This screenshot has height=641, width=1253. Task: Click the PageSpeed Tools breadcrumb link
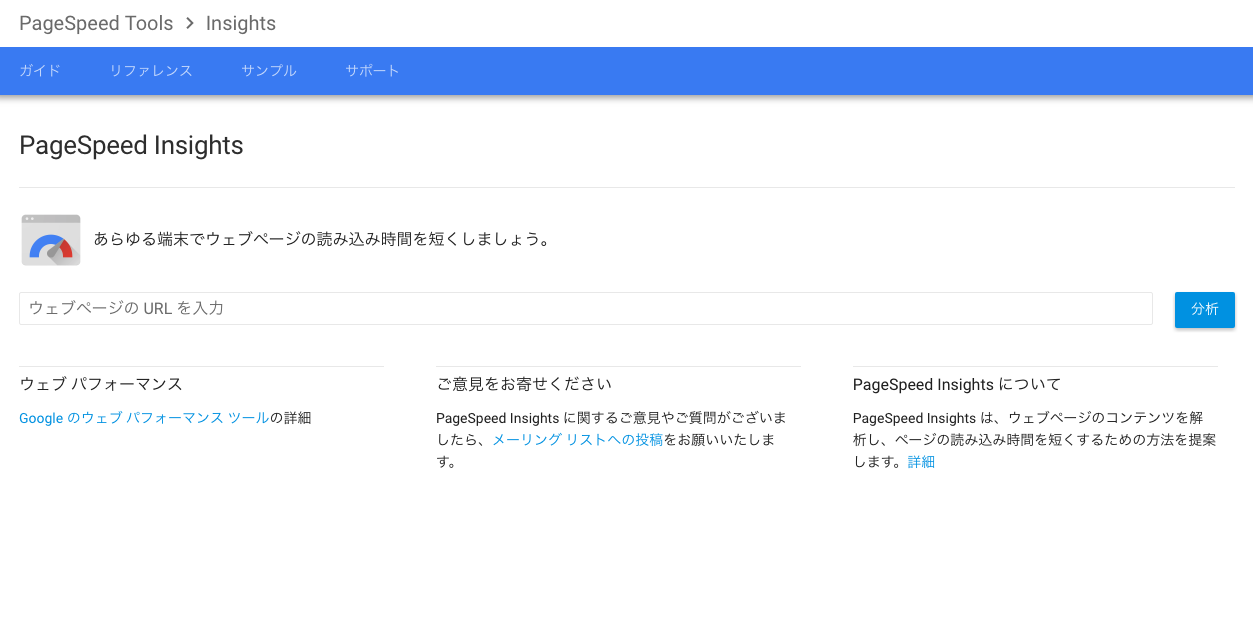[96, 23]
